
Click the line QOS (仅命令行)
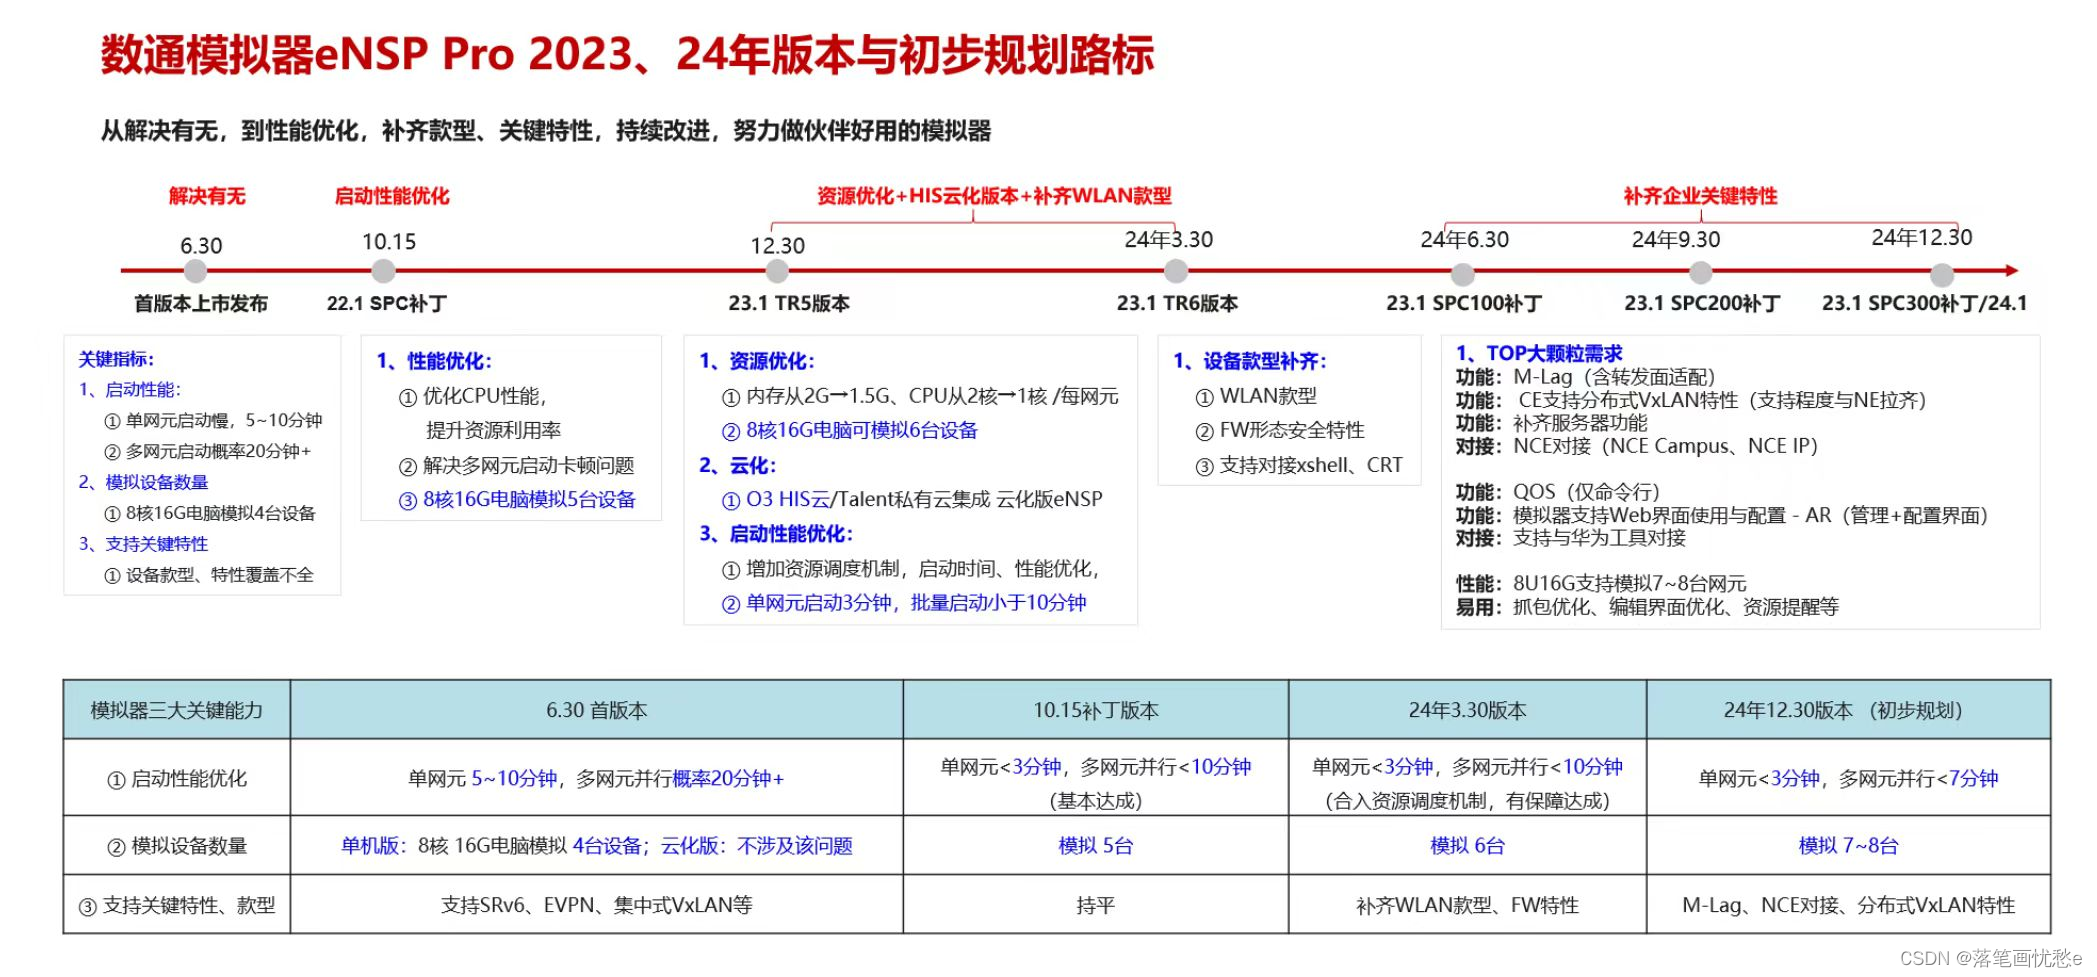(x=1558, y=492)
